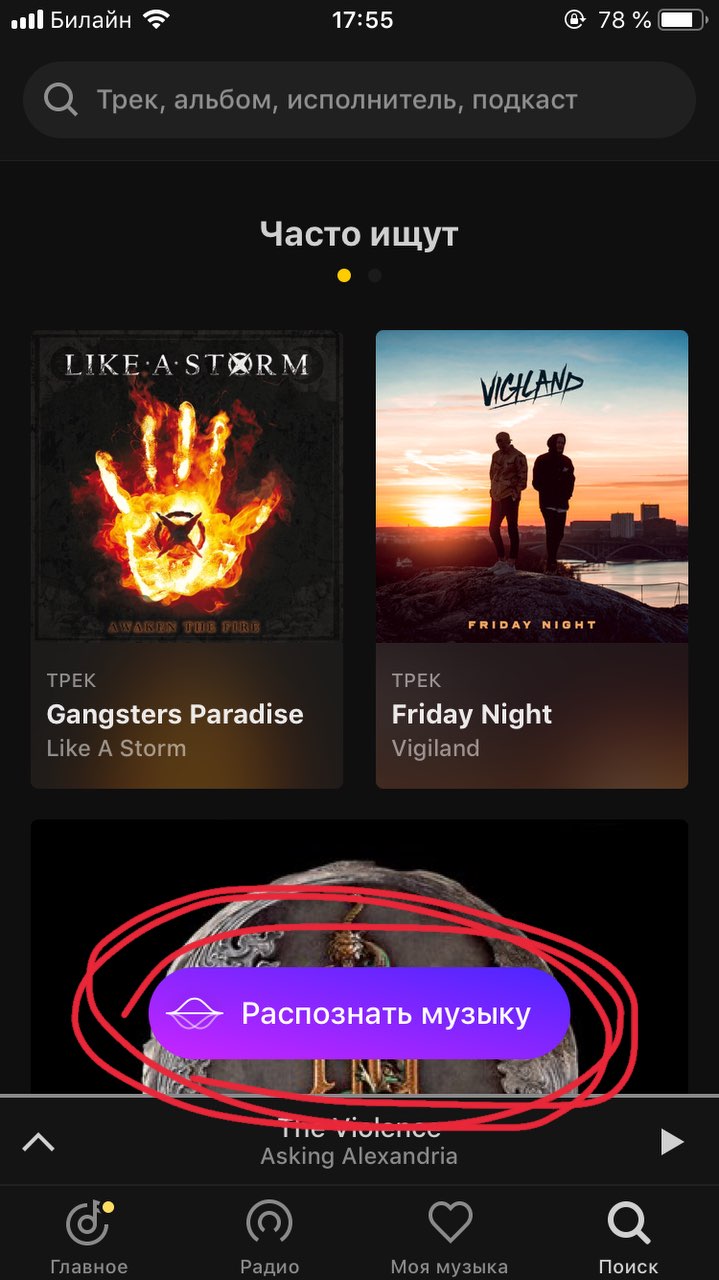The width and height of the screenshot is (719, 1280).
Task: Tap the battery indicator in status bar
Action: pos(682,19)
